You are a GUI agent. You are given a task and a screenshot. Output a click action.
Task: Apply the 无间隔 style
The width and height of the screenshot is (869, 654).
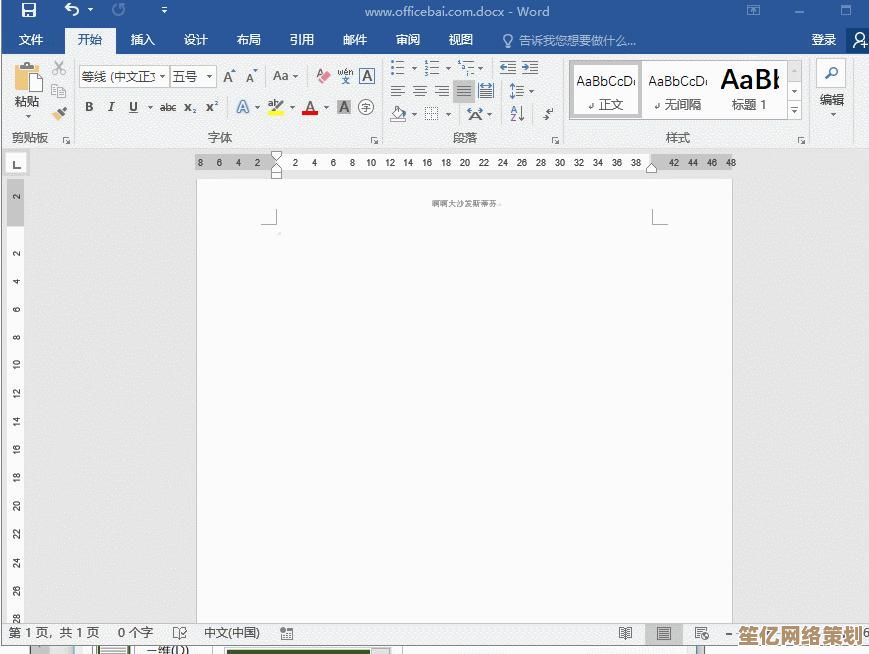coord(677,90)
